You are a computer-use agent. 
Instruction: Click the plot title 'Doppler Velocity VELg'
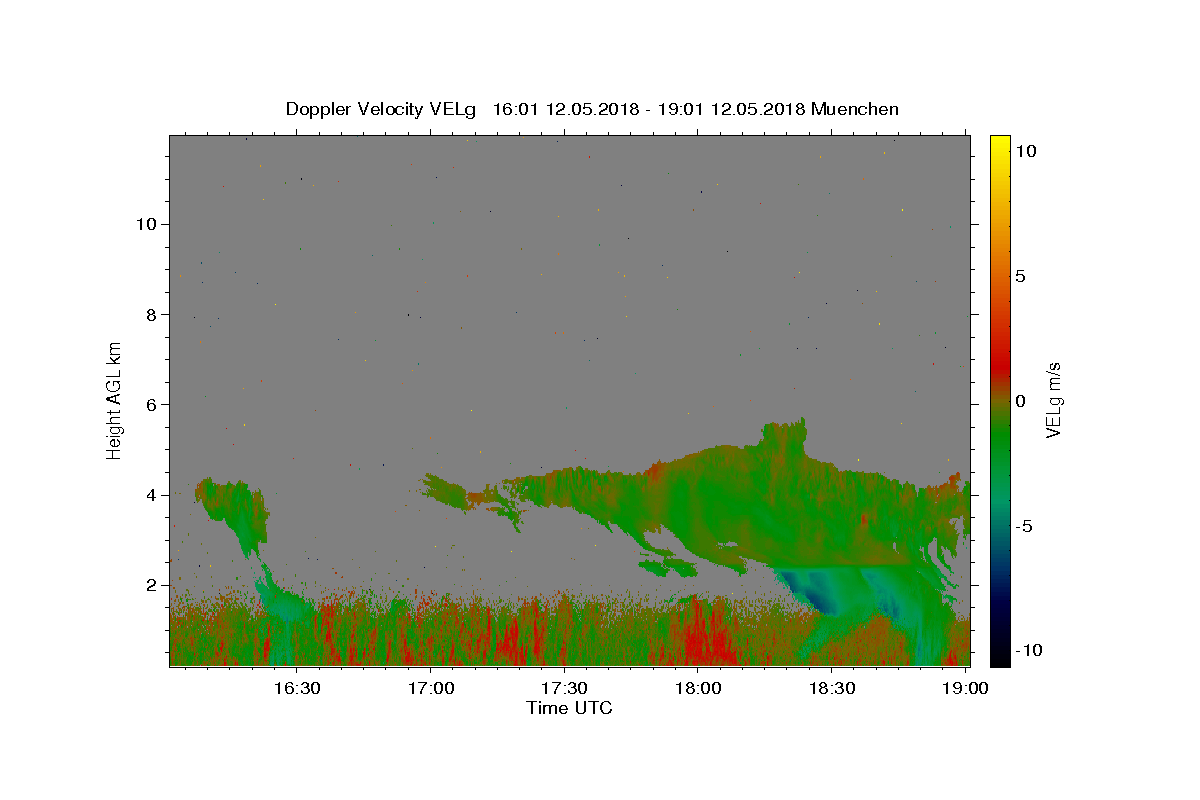[x=383, y=109]
